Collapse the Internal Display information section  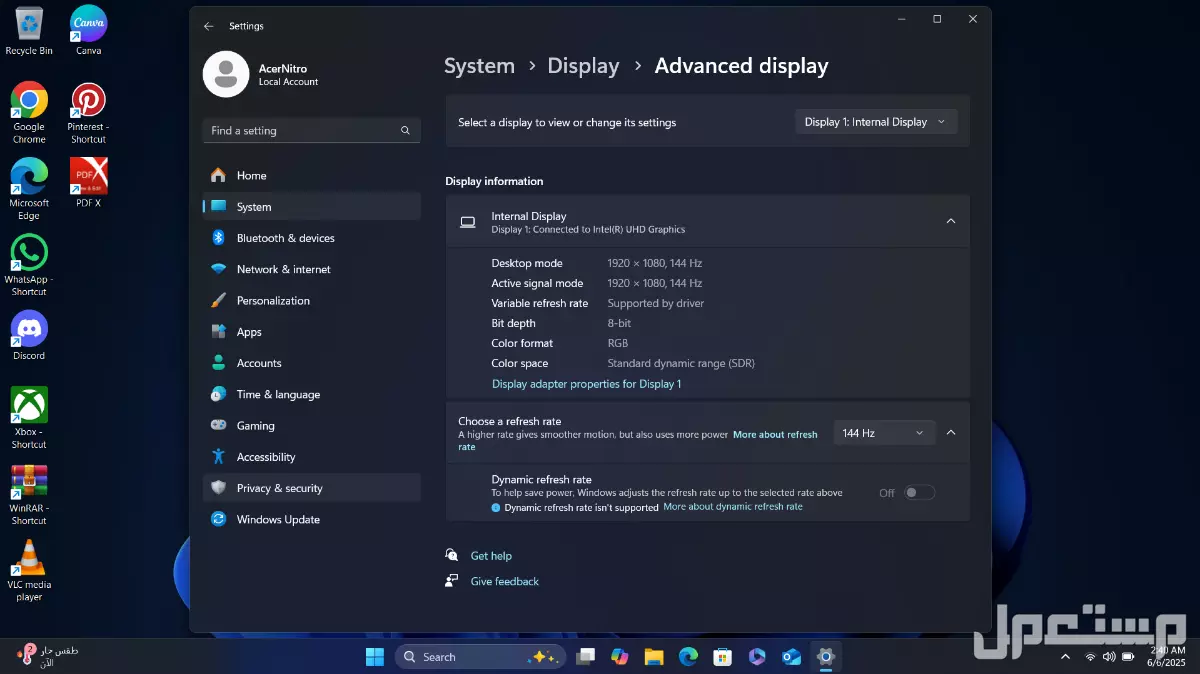(951, 221)
